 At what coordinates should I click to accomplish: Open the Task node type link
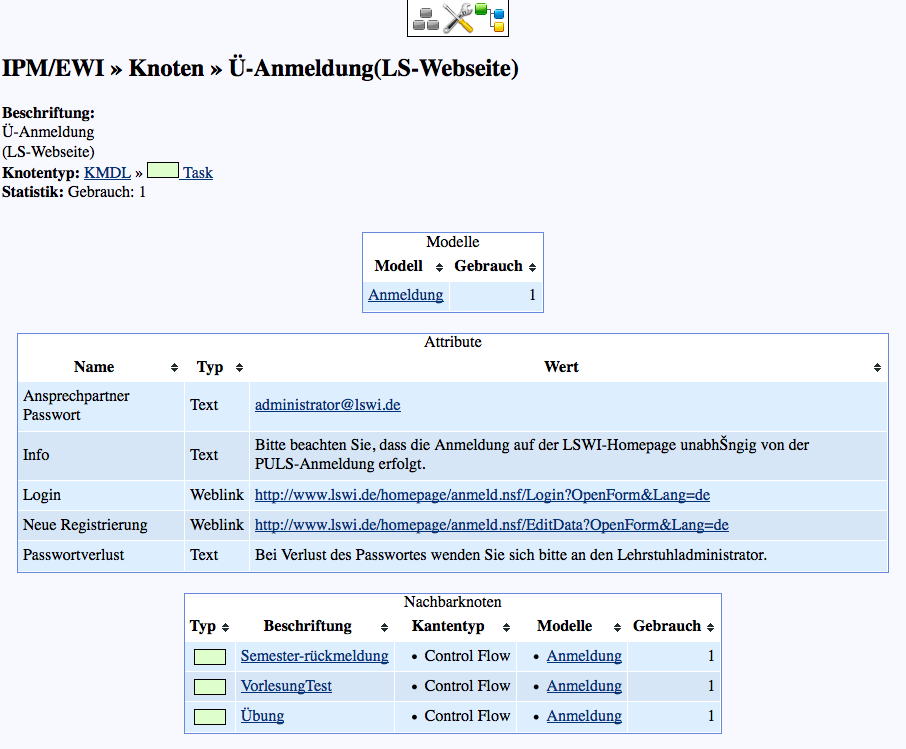tap(198, 173)
